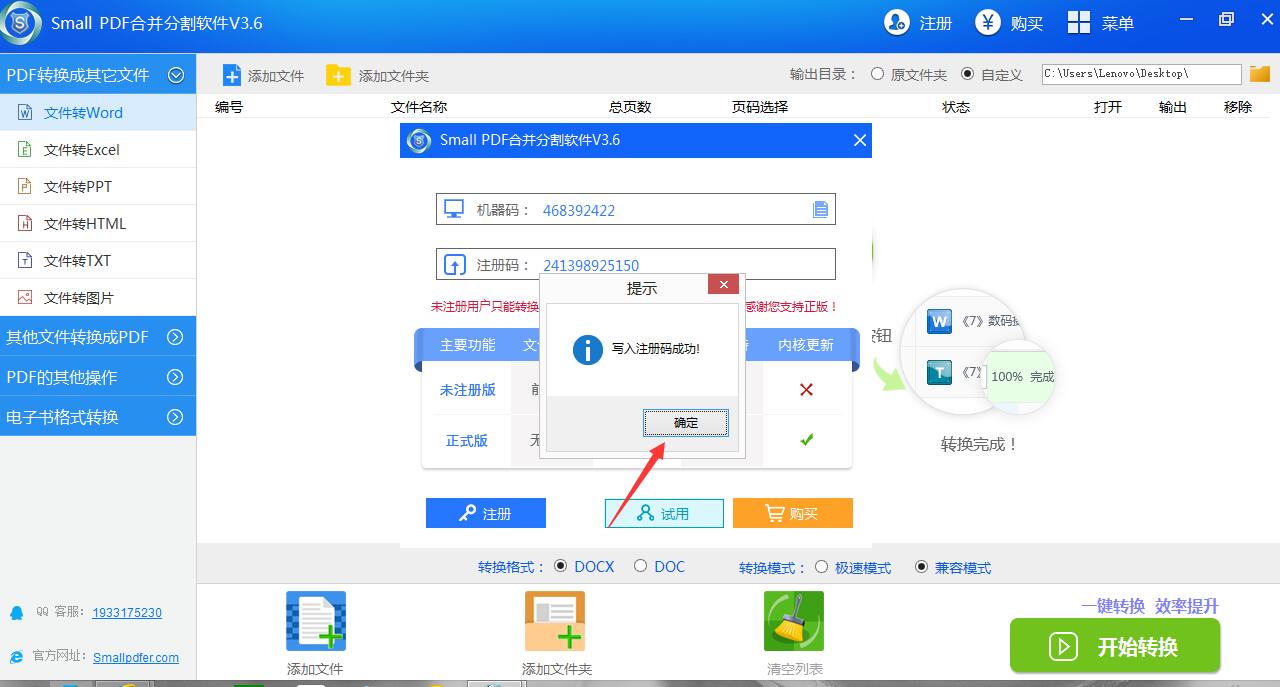
Task: Click the 未注册版 row label
Action: 468,390
